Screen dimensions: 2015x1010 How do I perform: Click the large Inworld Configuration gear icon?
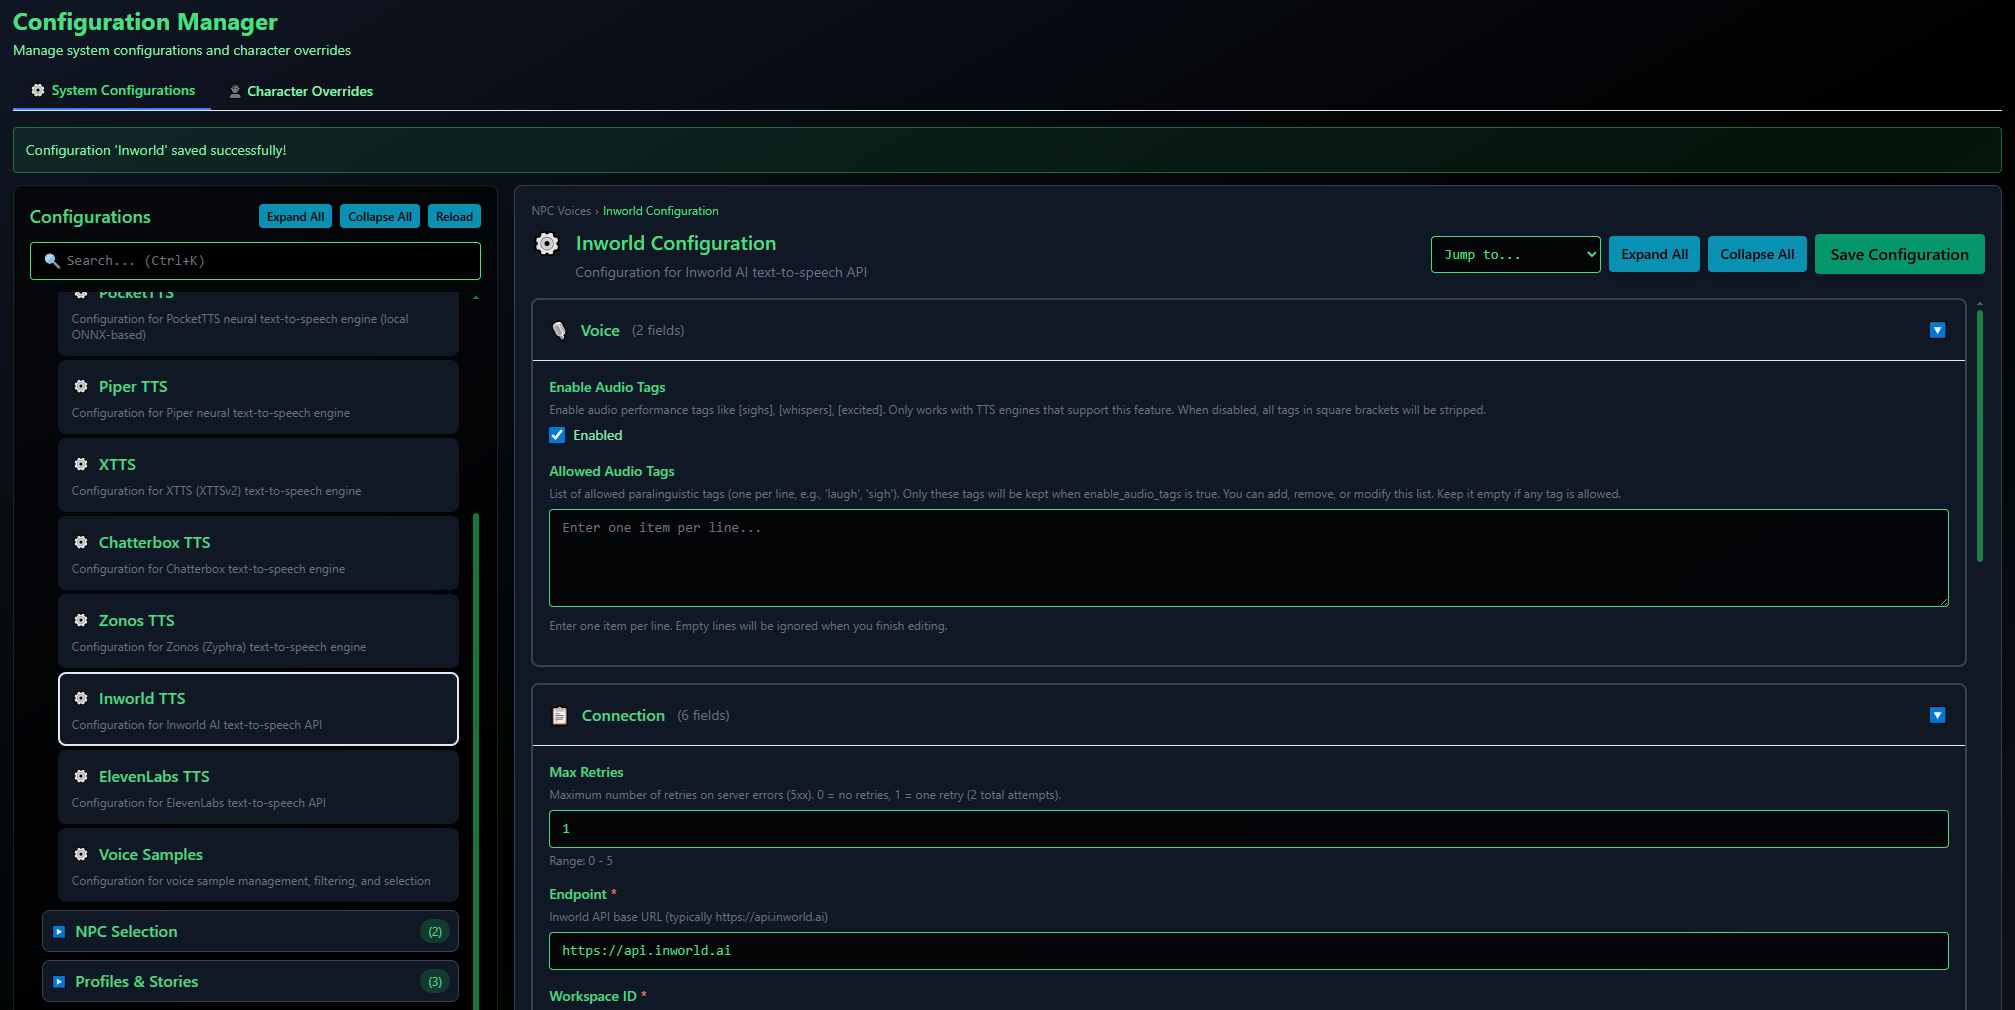tap(547, 243)
